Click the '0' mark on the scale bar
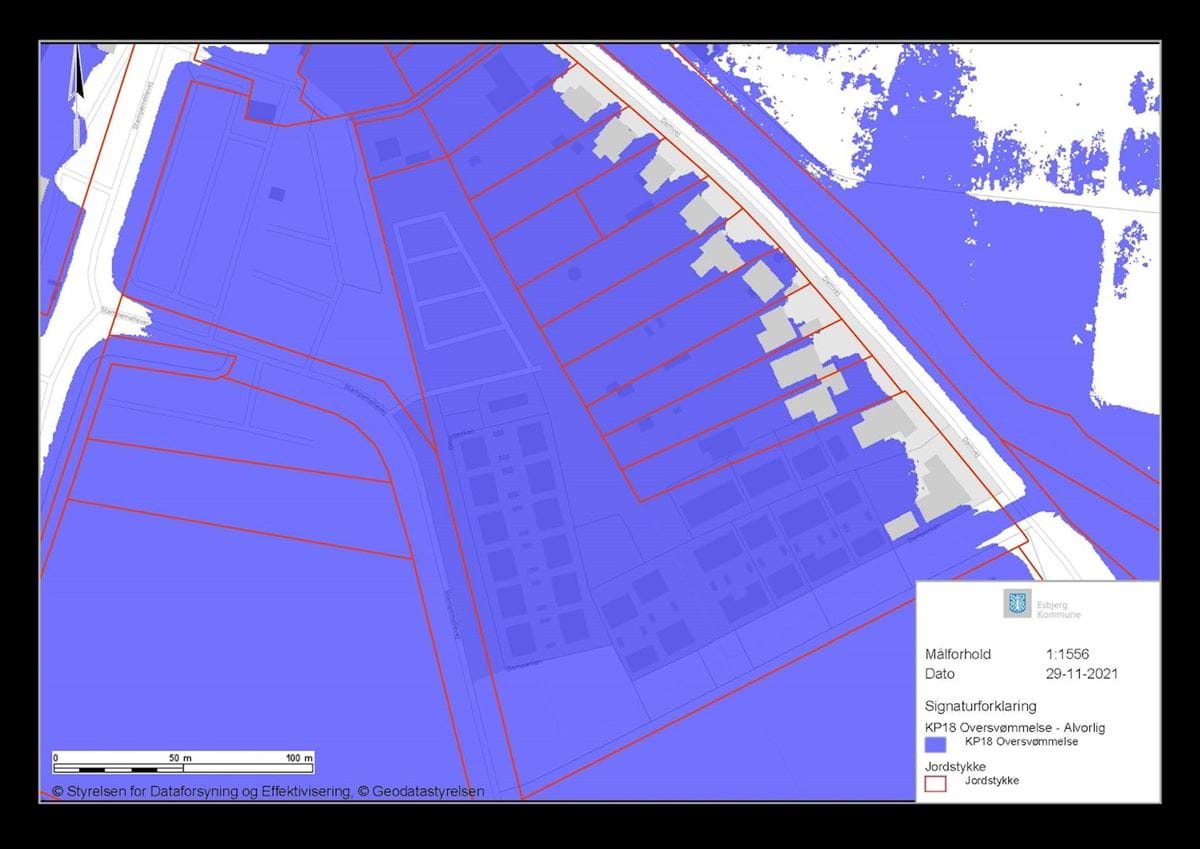 (x=56, y=758)
